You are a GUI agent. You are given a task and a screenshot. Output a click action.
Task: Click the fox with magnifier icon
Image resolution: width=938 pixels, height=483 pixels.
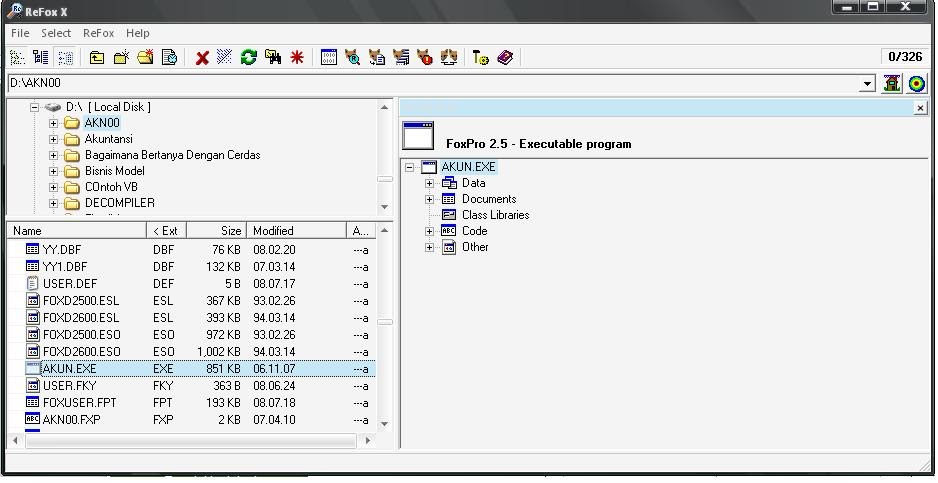point(352,57)
